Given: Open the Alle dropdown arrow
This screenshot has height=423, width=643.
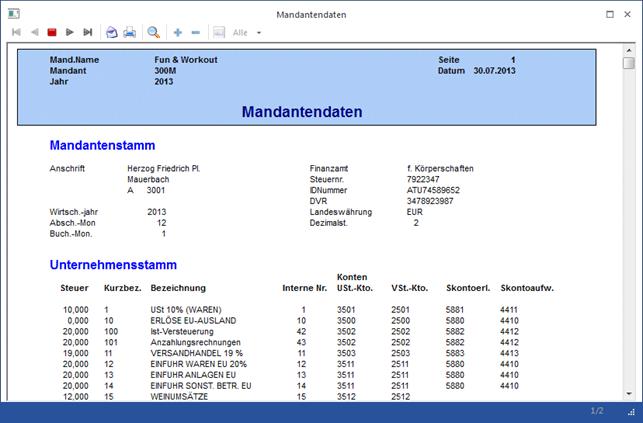Looking at the screenshot, I should (x=259, y=33).
